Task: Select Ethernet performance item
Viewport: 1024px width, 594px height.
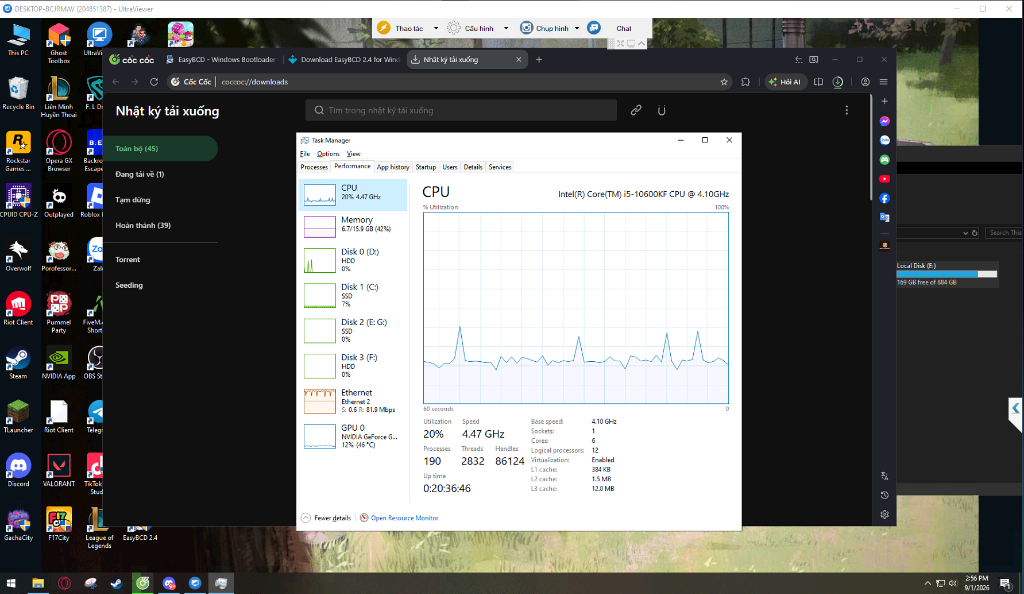Action: (x=353, y=401)
